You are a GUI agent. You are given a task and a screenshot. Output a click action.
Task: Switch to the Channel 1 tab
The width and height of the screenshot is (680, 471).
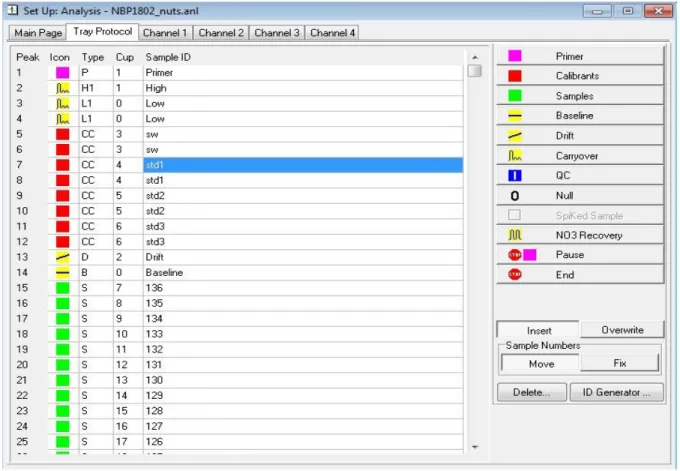coord(165,33)
